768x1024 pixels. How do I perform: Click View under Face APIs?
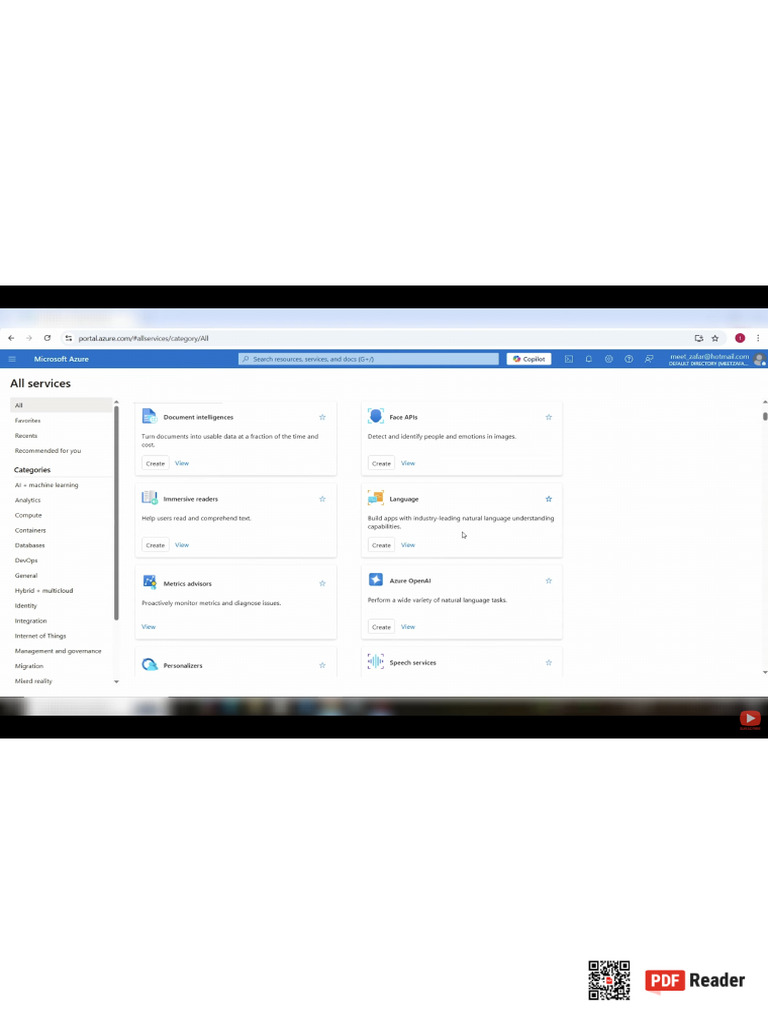[408, 463]
